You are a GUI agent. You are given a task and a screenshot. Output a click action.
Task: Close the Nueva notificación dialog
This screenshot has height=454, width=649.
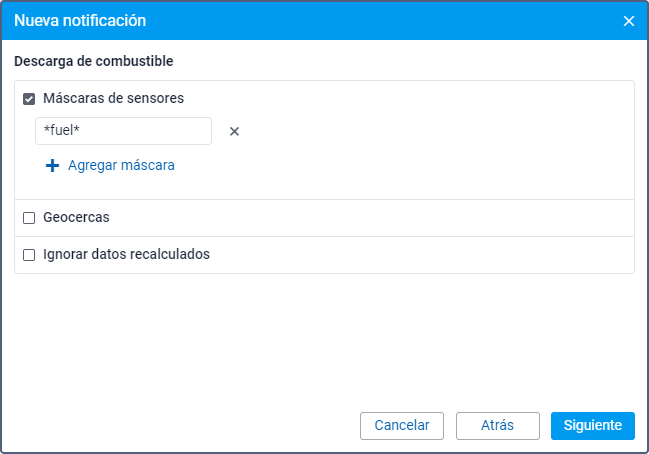(x=629, y=21)
